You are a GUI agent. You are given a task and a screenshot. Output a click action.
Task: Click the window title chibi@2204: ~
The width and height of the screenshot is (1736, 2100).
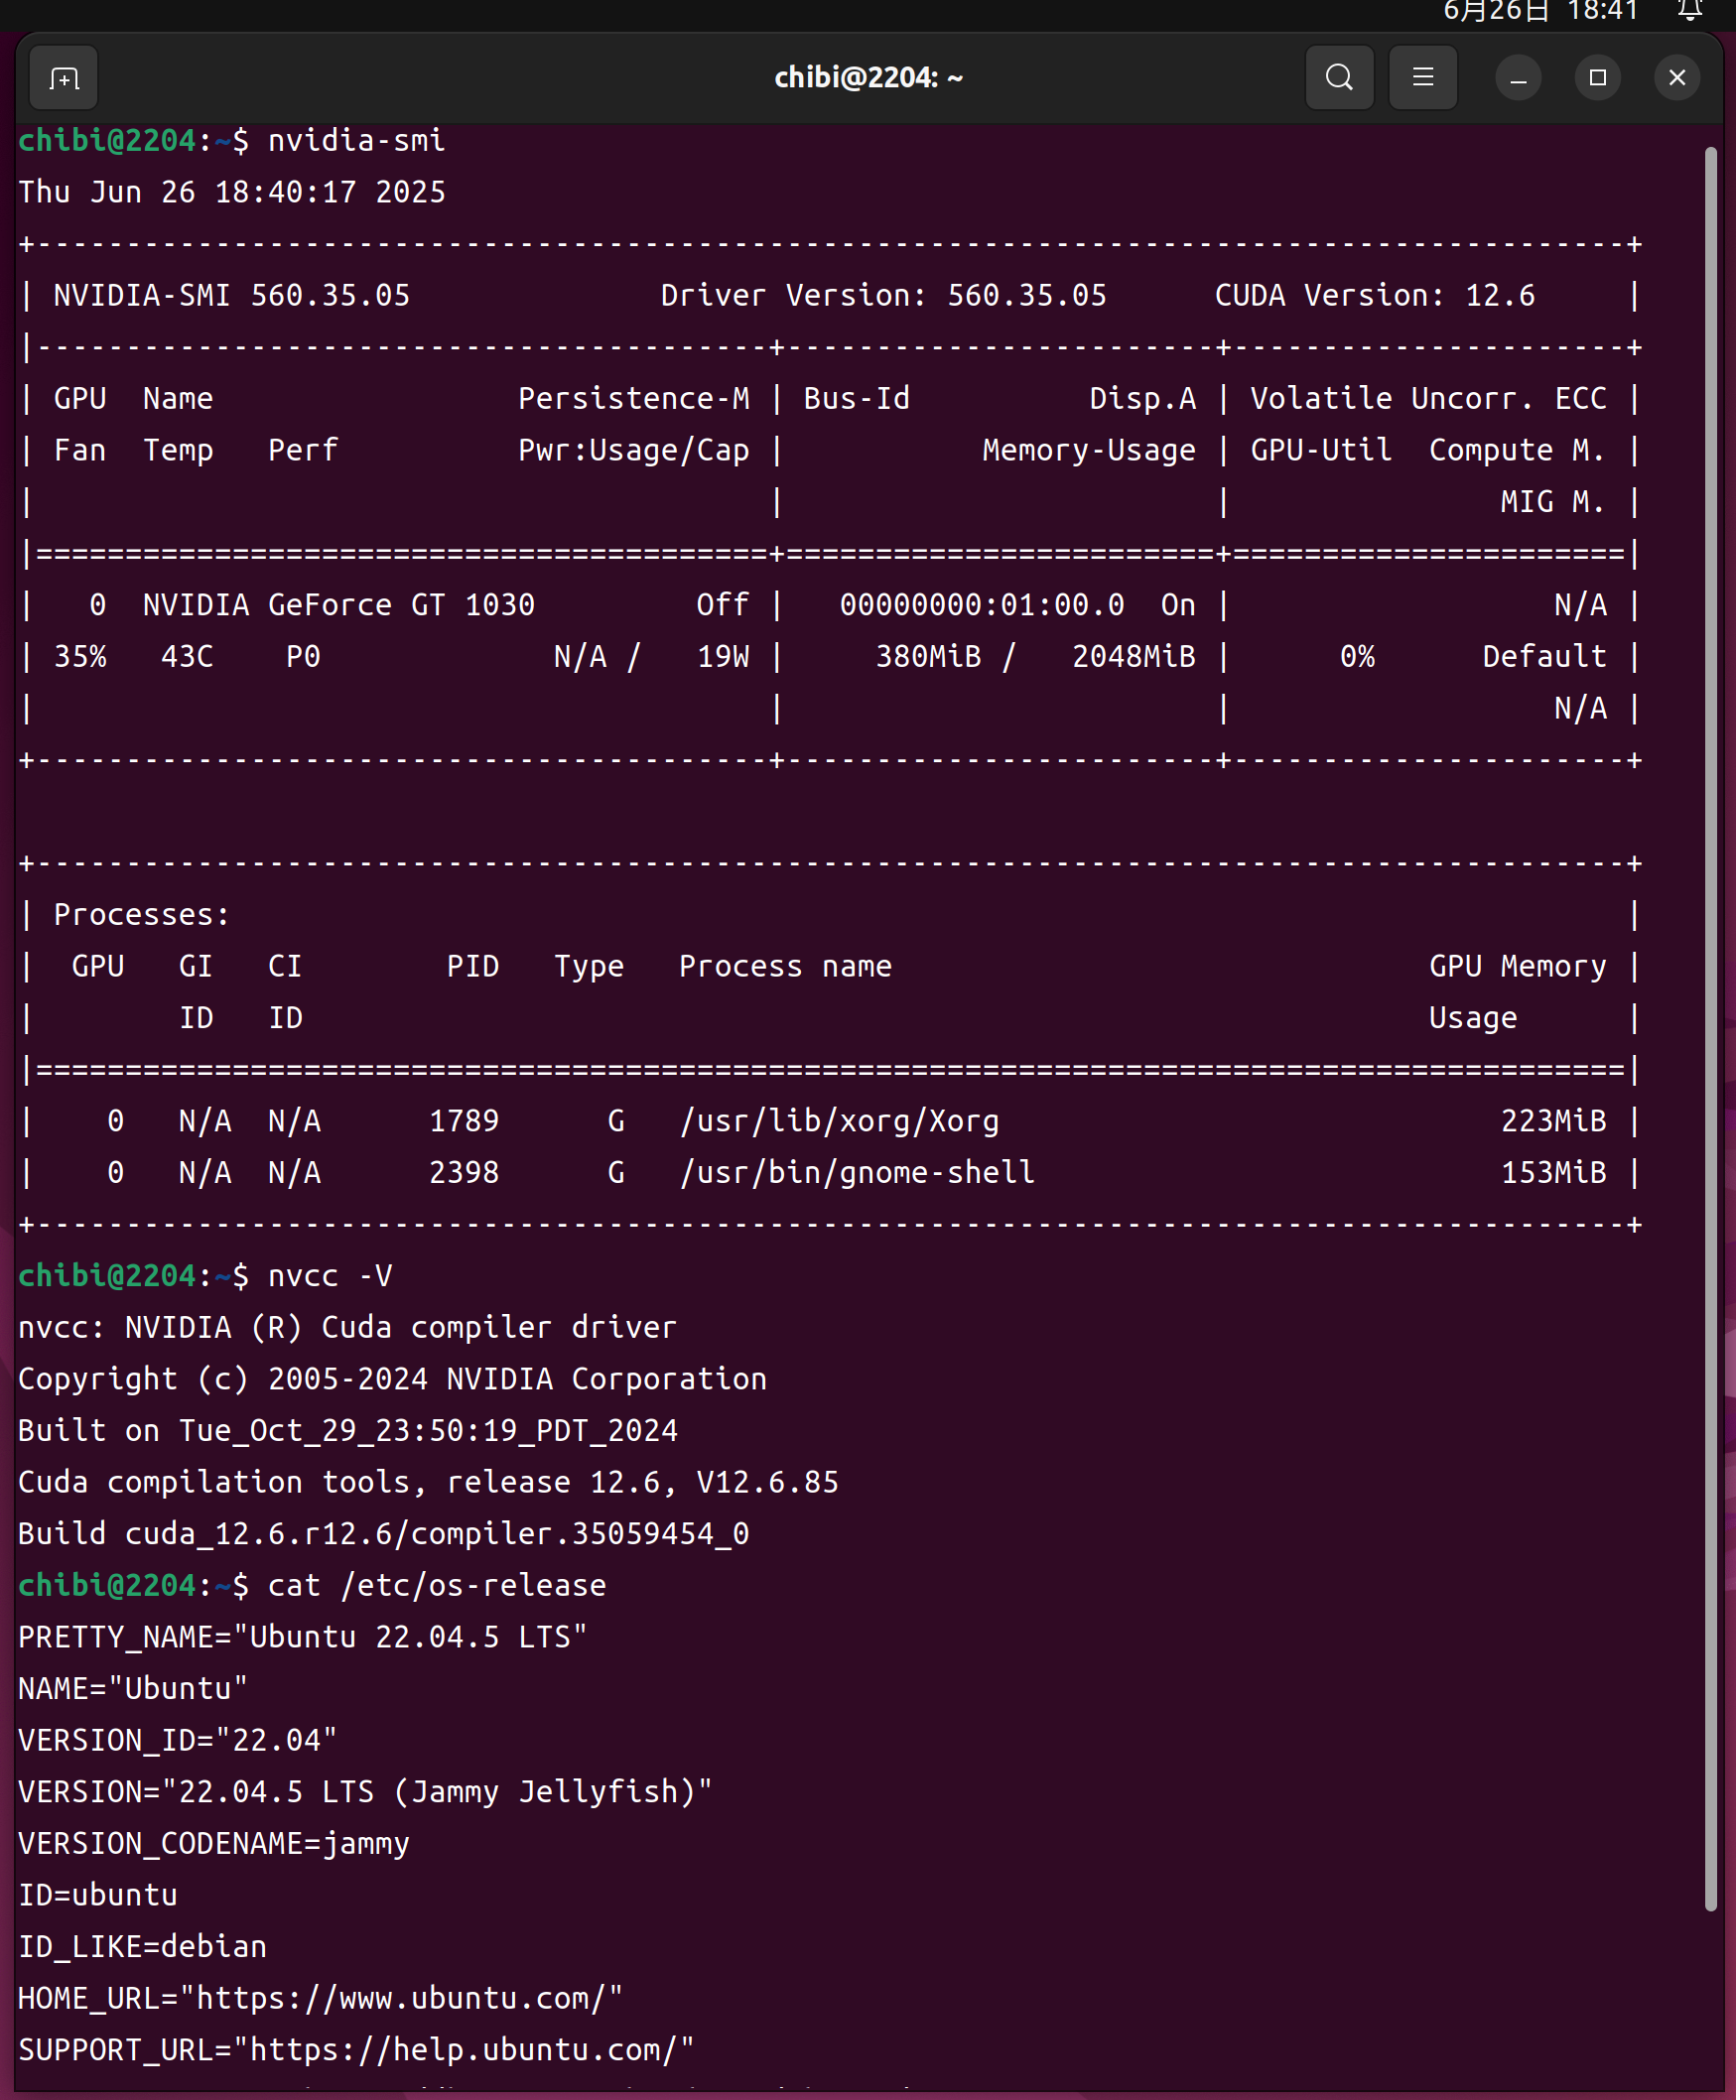click(x=868, y=78)
